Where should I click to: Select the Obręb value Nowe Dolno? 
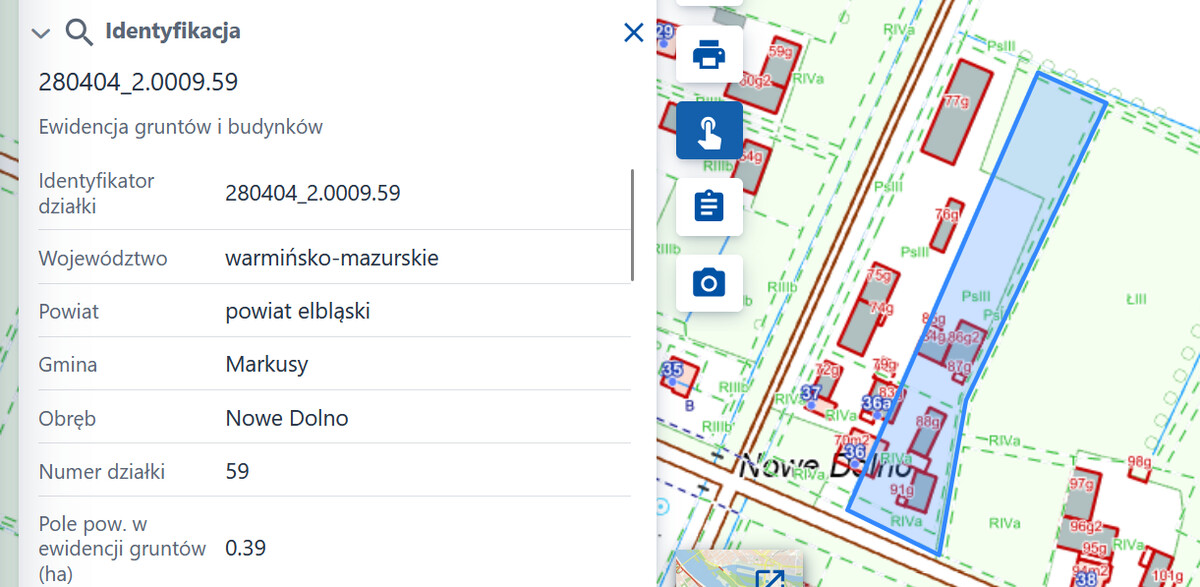[286, 418]
